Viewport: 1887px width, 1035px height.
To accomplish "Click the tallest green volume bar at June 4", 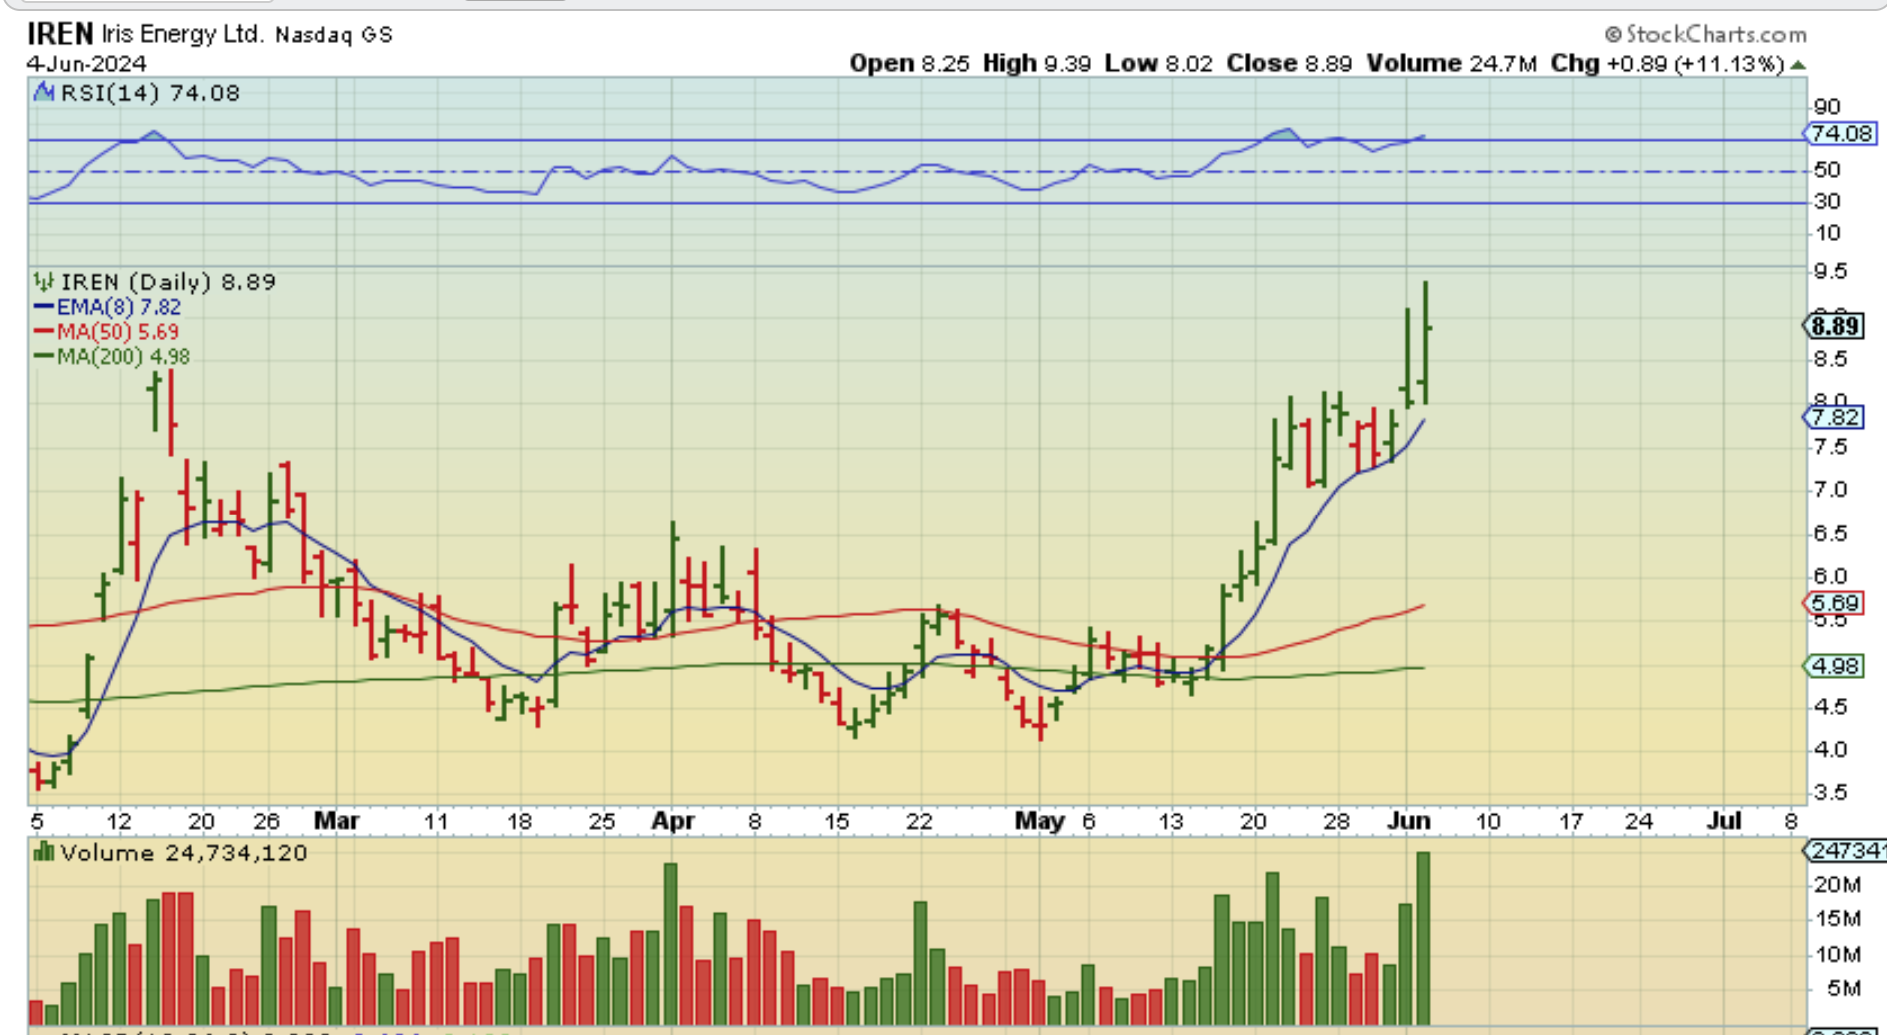I will (1424, 938).
